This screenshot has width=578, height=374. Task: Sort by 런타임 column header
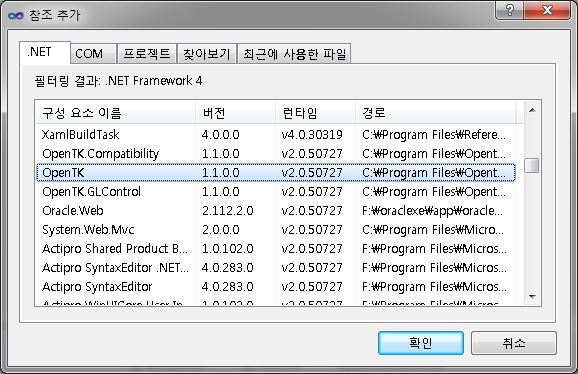(x=315, y=113)
